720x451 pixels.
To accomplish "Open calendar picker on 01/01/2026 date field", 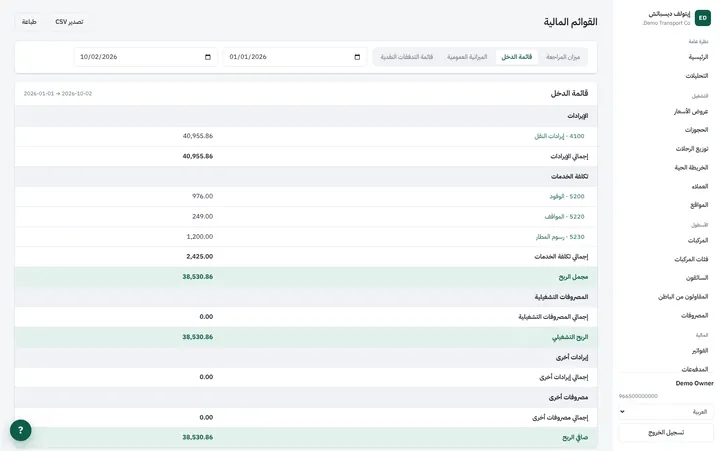I will [x=357, y=57].
